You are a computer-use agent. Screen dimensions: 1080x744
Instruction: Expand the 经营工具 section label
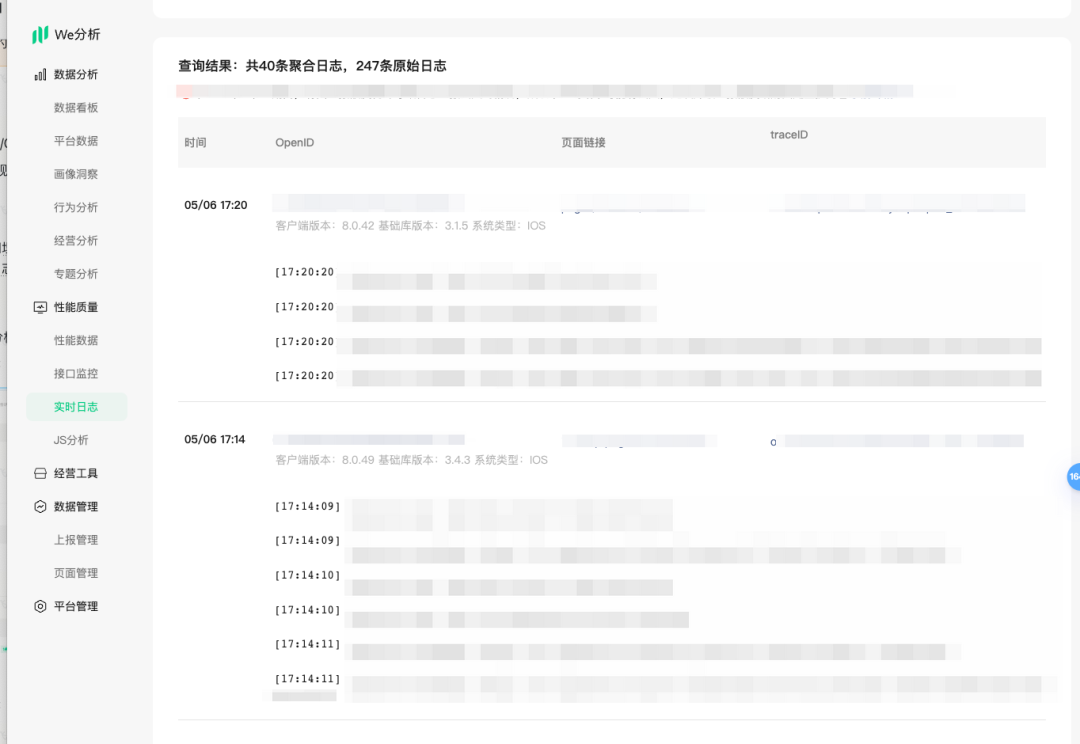pos(76,473)
